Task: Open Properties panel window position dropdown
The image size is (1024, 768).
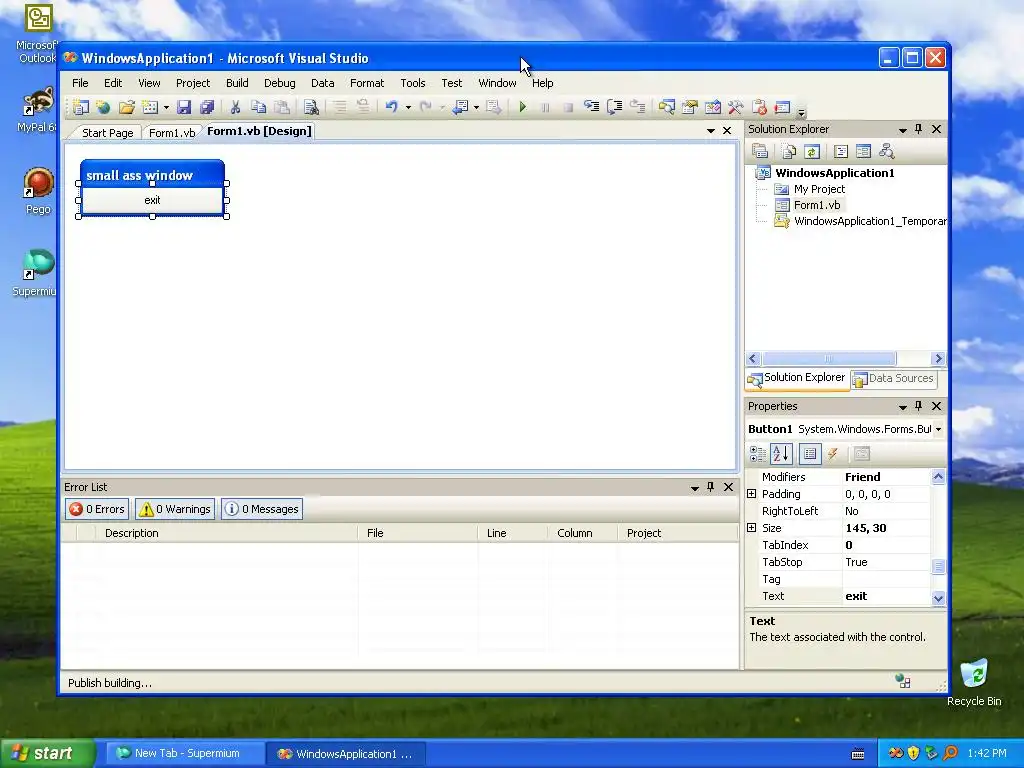Action: coord(903,407)
